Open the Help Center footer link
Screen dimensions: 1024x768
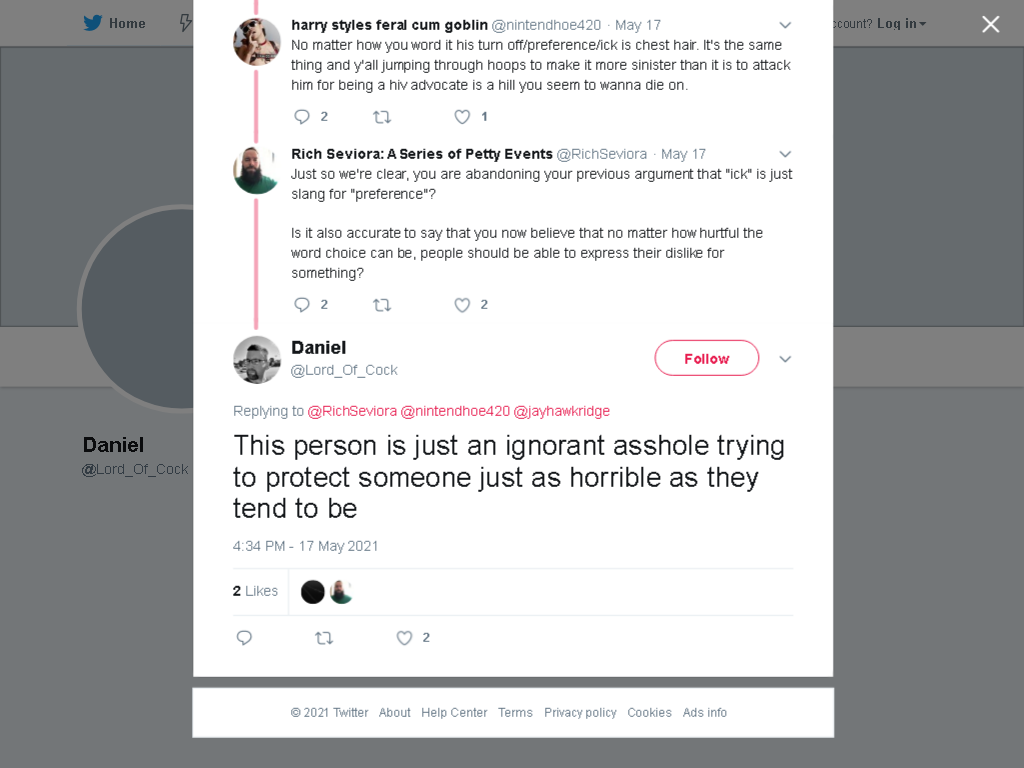[454, 712]
